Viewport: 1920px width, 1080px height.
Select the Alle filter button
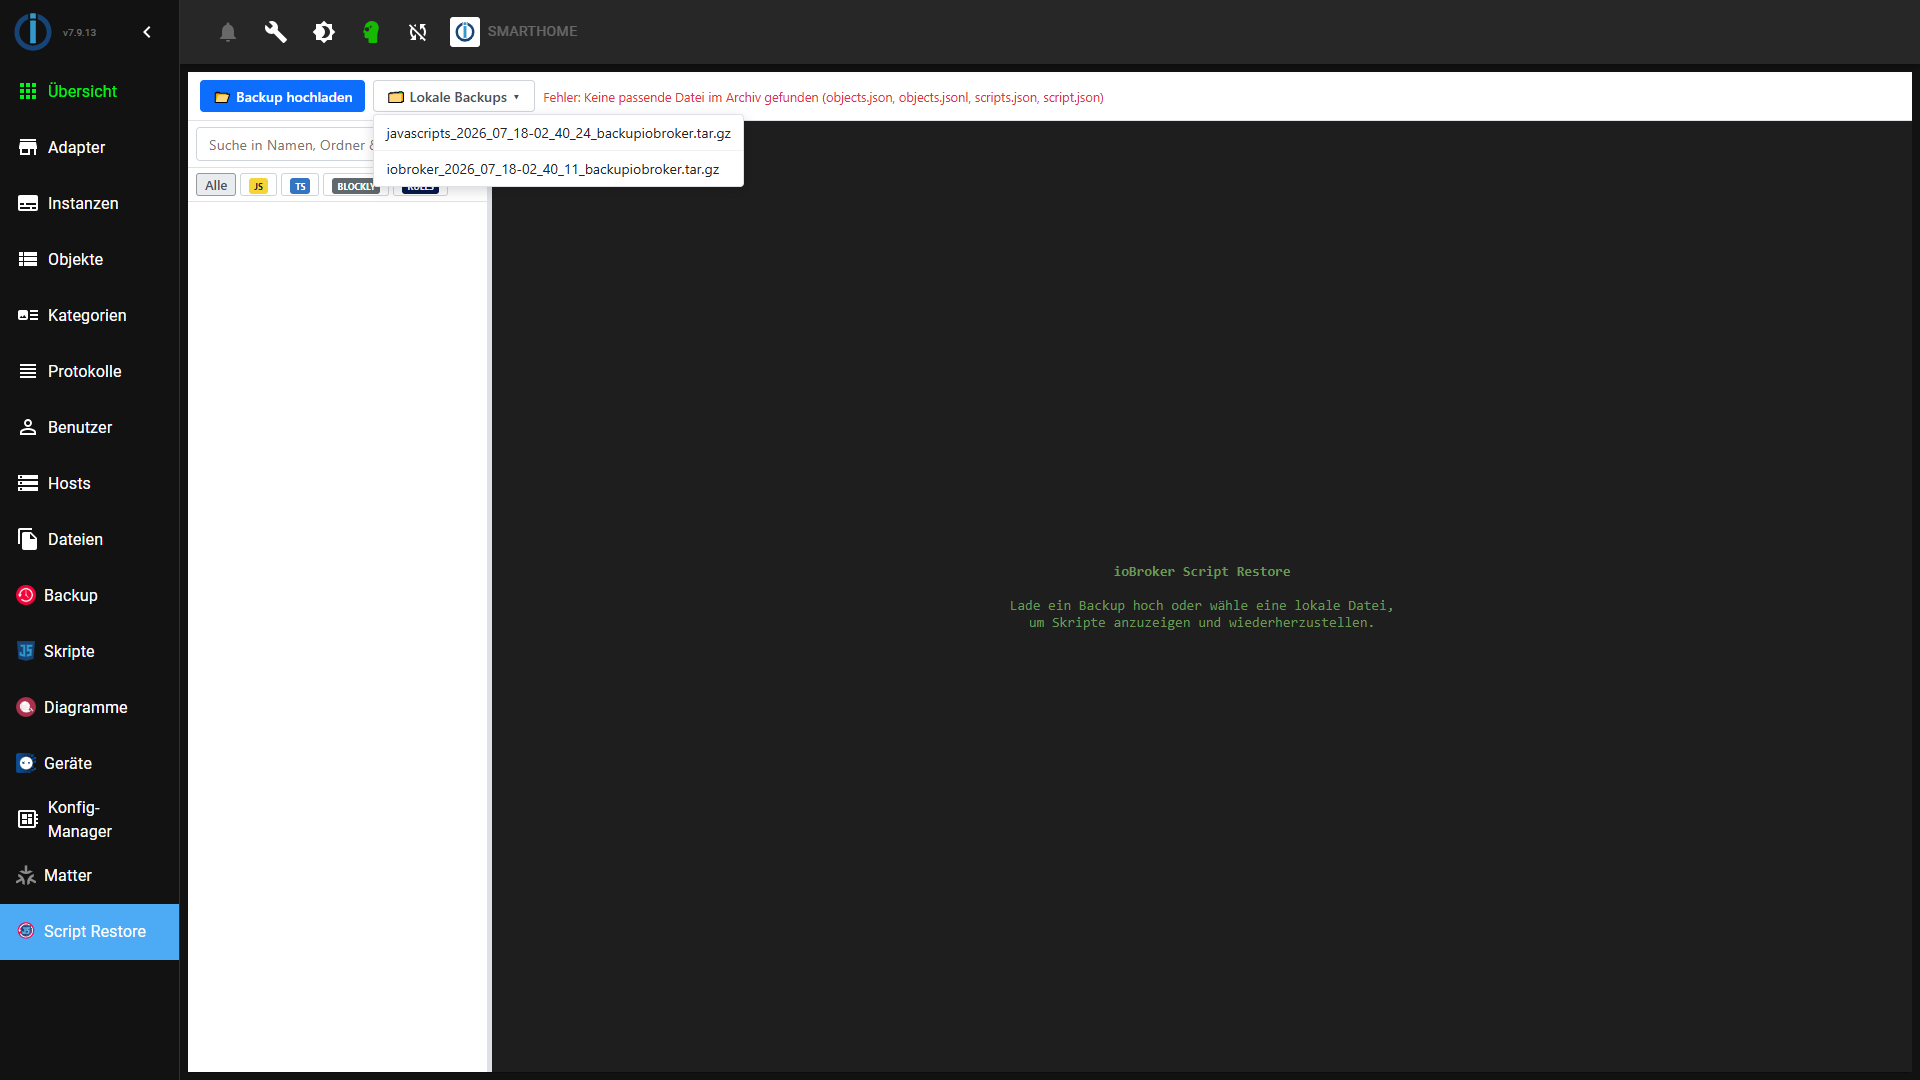tap(216, 185)
